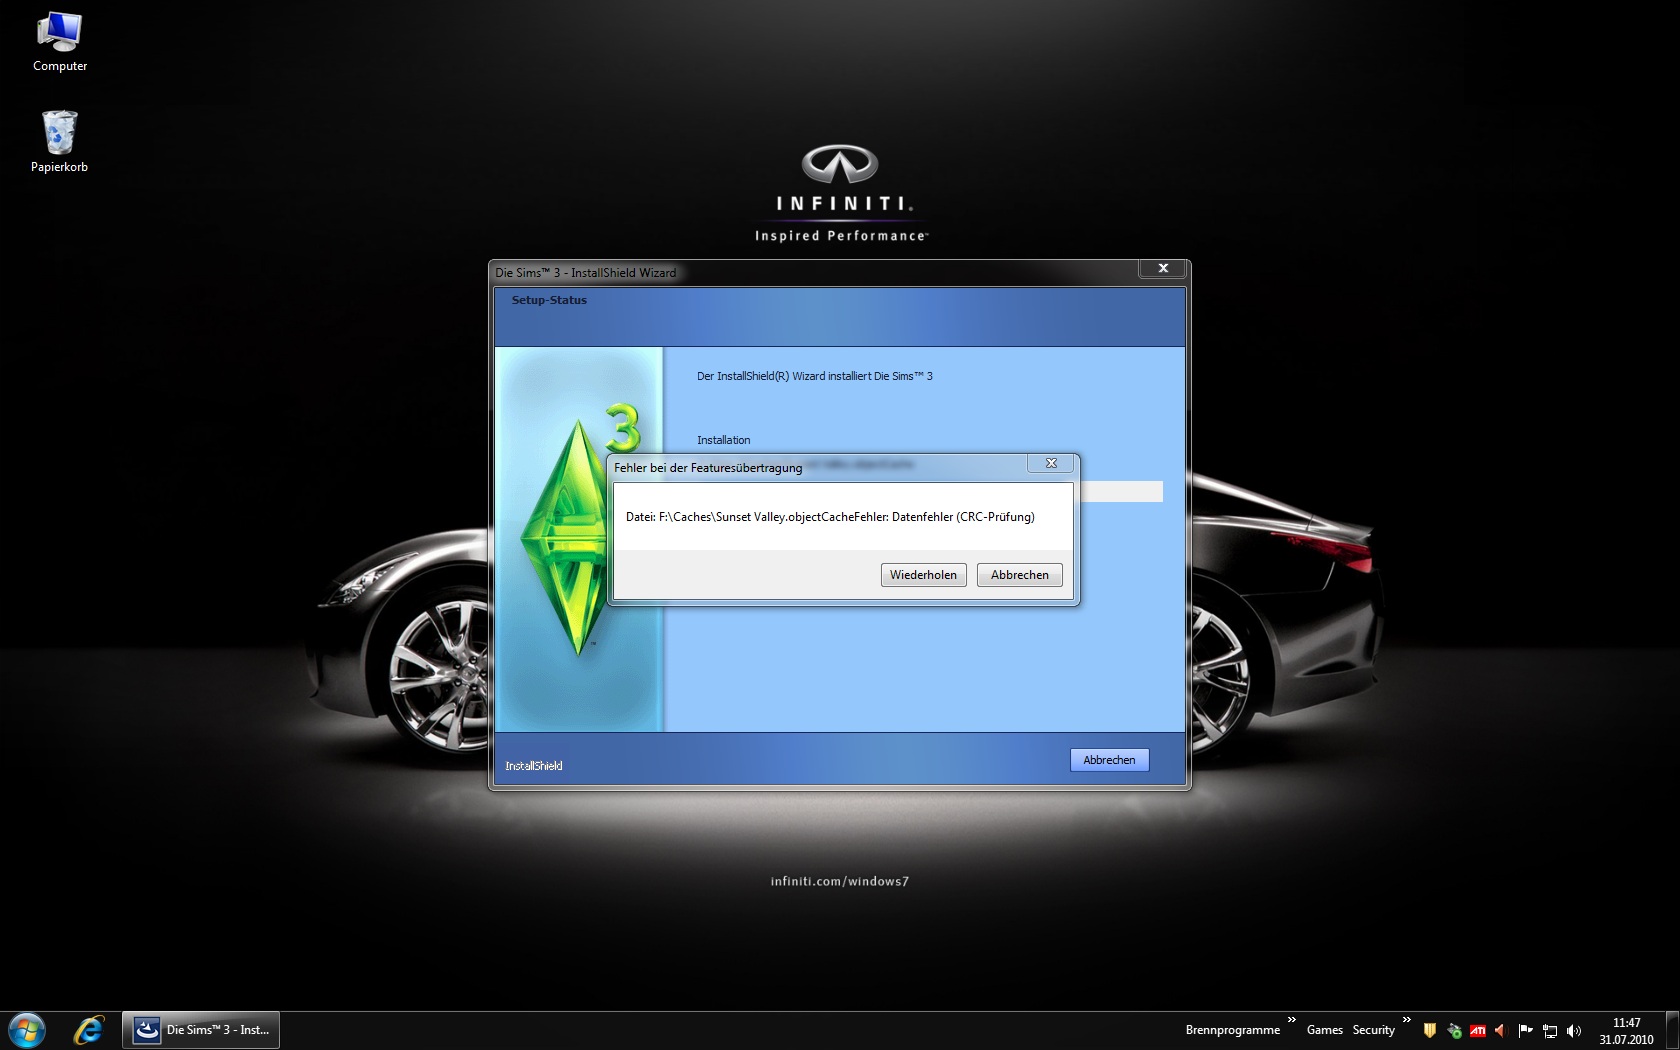Click Abbrechen in the InstallShield Wizard footer
The width and height of the screenshot is (1680, 1050).
click(x=1109, y=760)
